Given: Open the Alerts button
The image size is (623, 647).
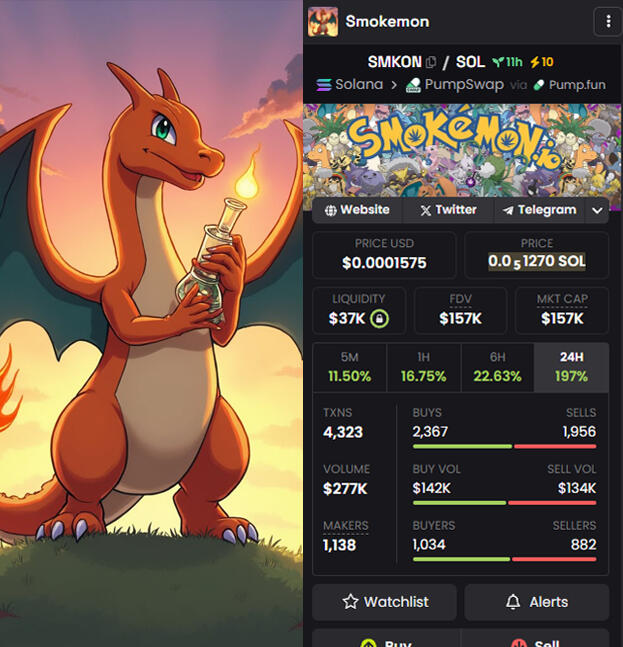Looking at the screenshot, I should [537, 602].
